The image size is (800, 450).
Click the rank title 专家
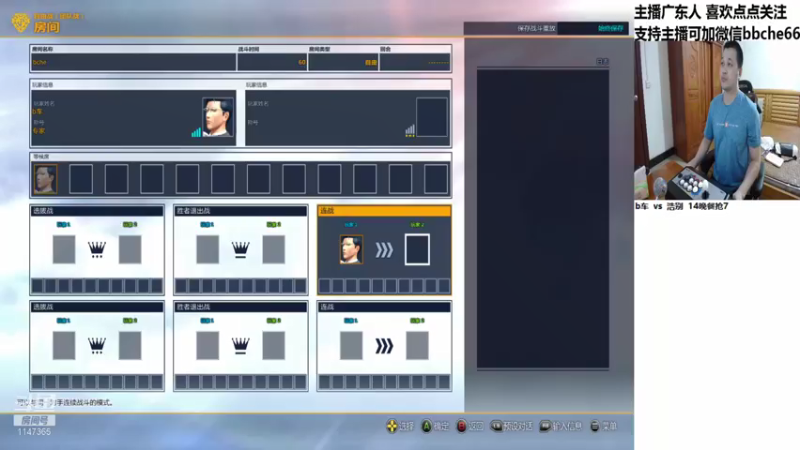pyautogui.click(x=39, y=131)
